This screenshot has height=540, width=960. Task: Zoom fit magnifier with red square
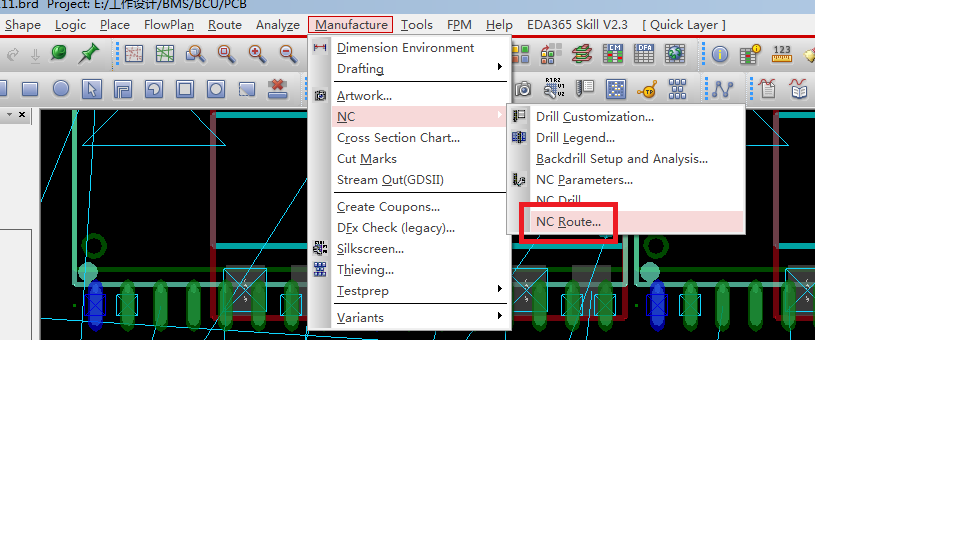pyautogui.click(x=227, y=54)
